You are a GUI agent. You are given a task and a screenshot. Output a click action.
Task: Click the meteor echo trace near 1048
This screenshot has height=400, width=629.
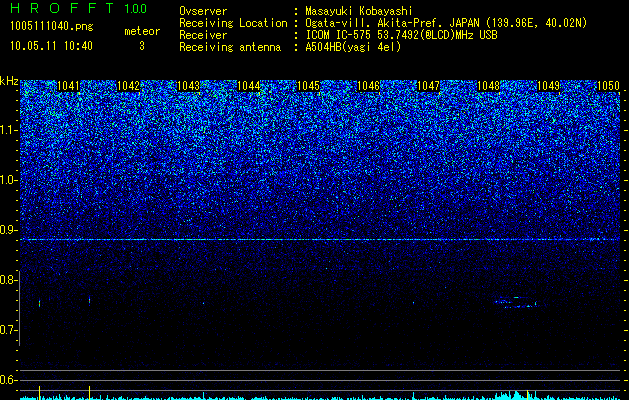516,302
